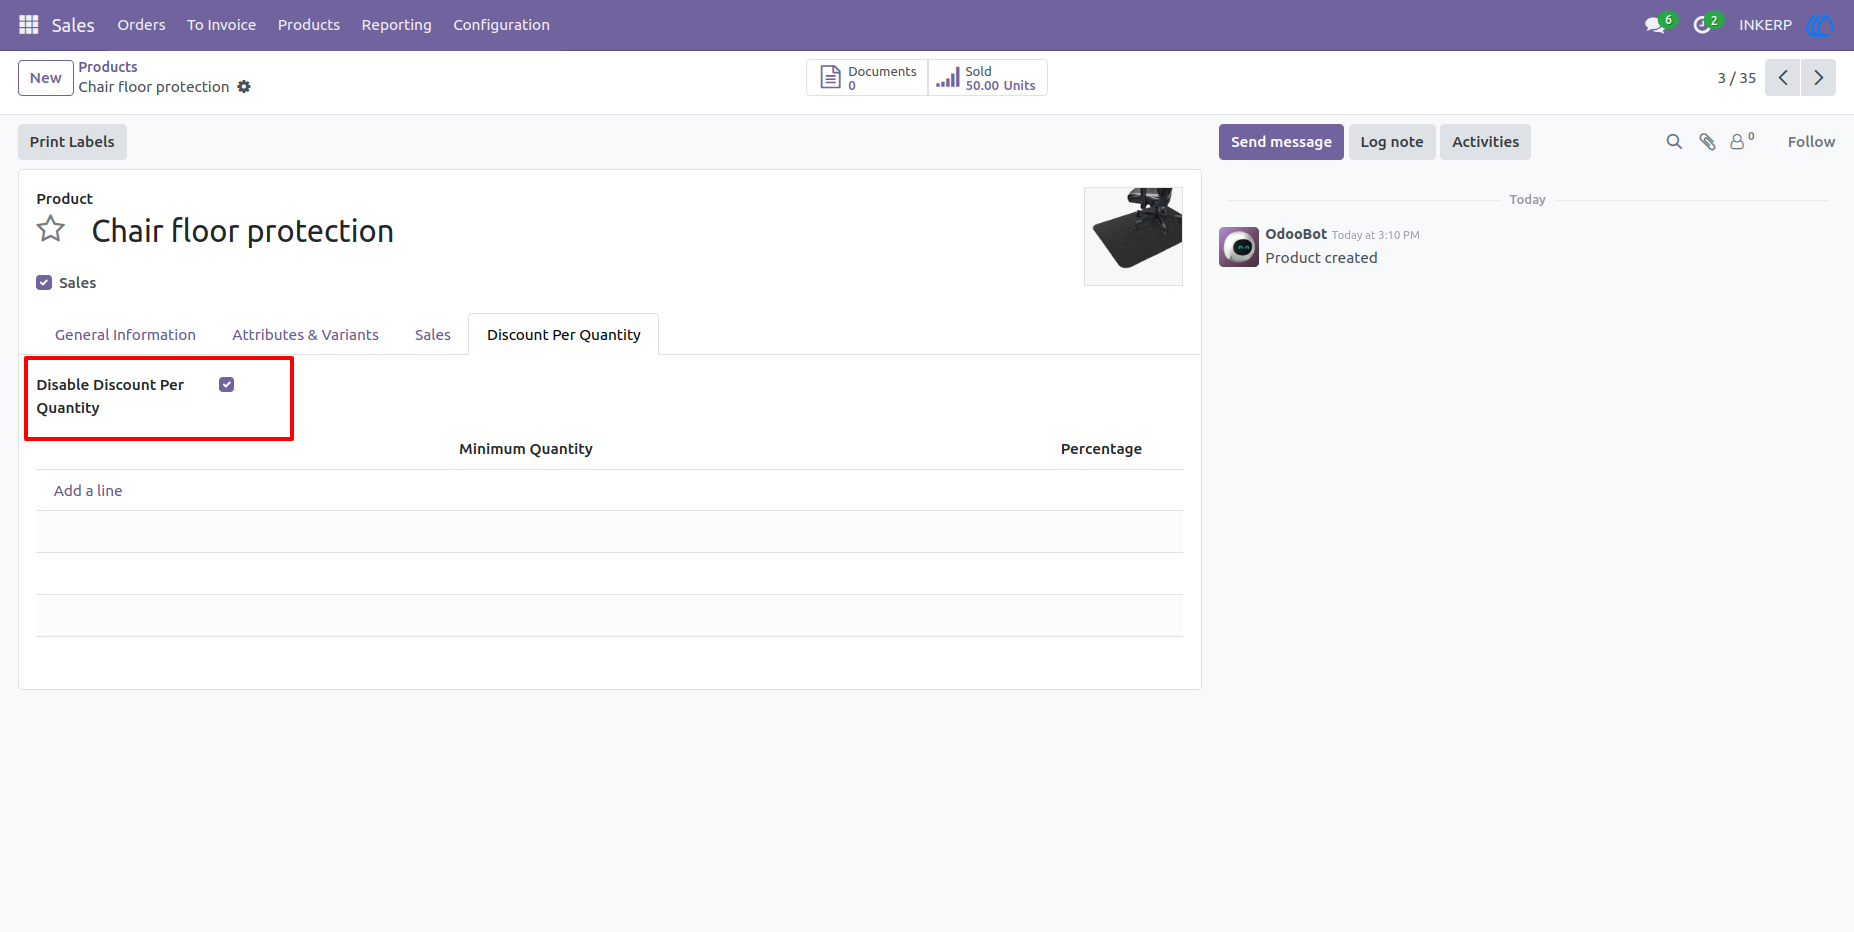Open the Products menu in navbar
The height and width of the screenshot is (932, 1854).
[x=309, y=25]
